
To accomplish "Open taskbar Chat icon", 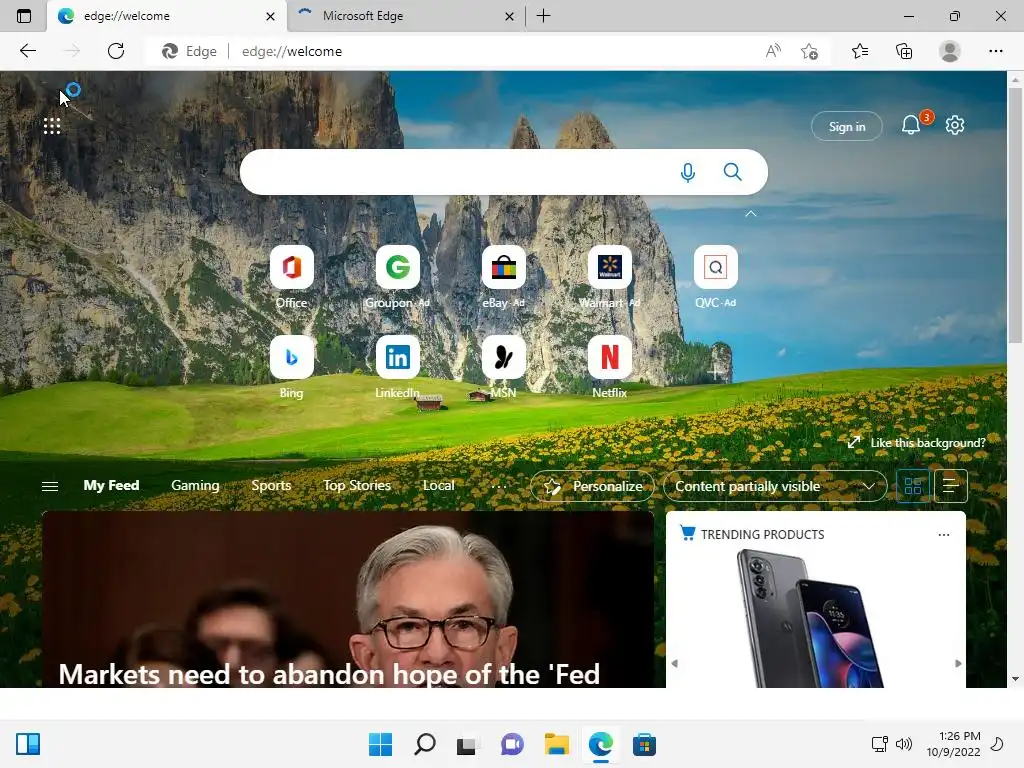I will point(512,744).
